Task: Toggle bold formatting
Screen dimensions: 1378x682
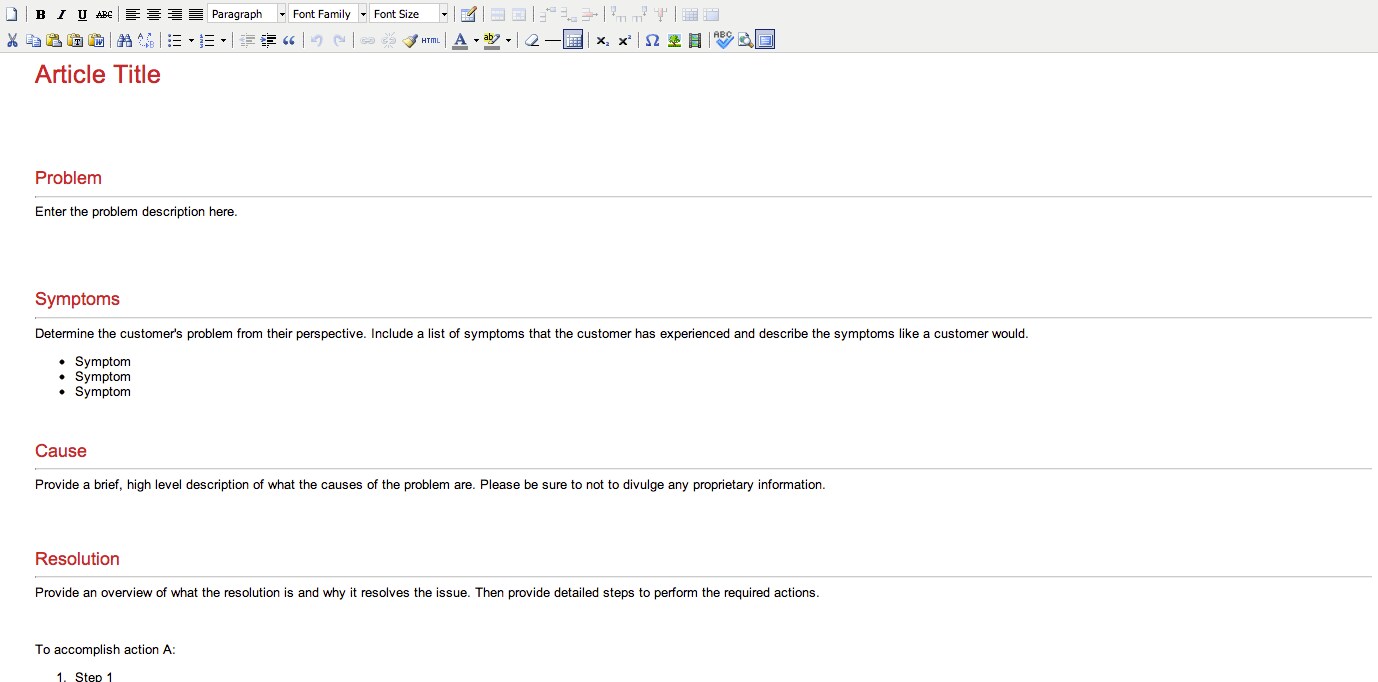Action: pos(40,14)
